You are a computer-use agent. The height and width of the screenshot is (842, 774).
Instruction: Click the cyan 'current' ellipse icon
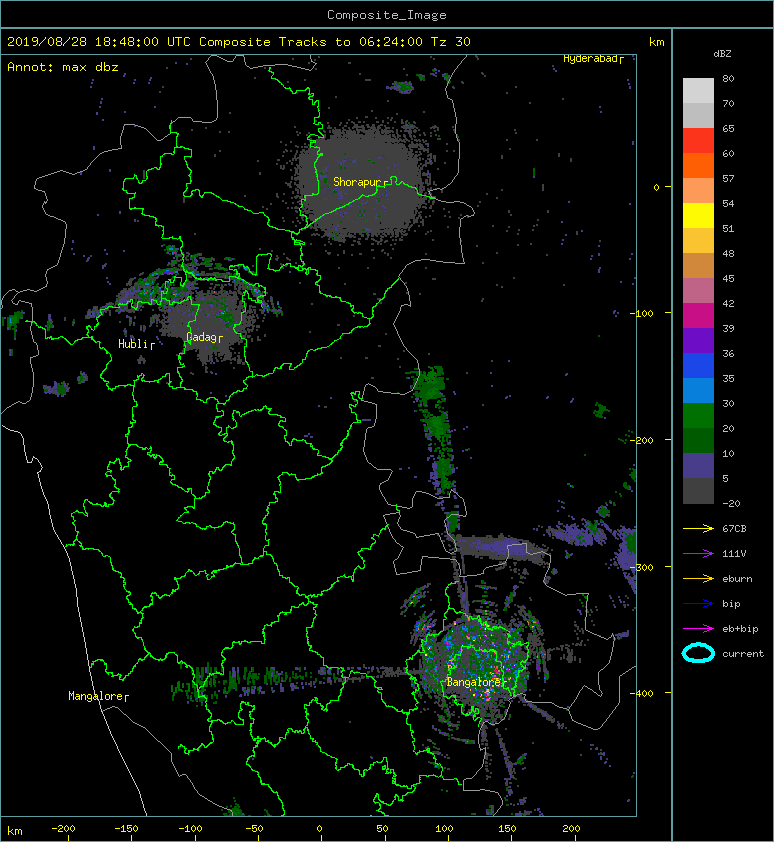(x=698, y=654)
